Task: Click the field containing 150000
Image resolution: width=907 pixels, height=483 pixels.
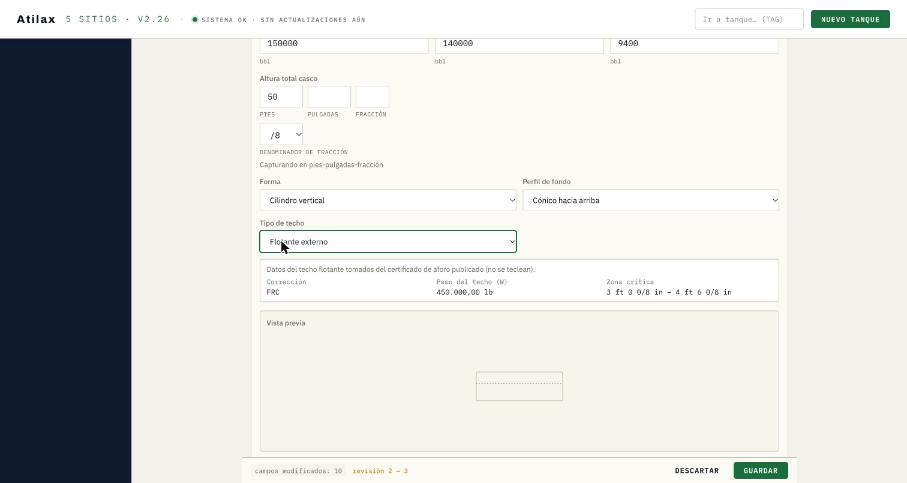Action: [x=344, y=45]
